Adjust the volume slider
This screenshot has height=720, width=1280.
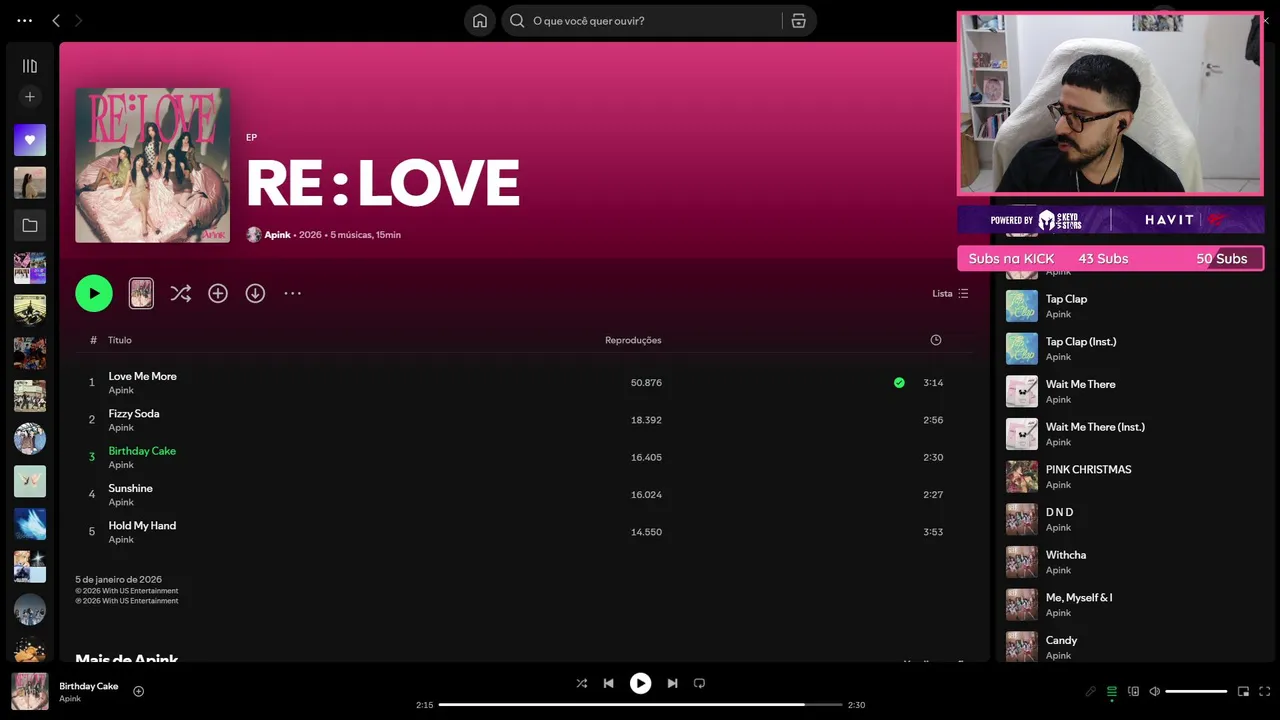[x=1196, y=691]
